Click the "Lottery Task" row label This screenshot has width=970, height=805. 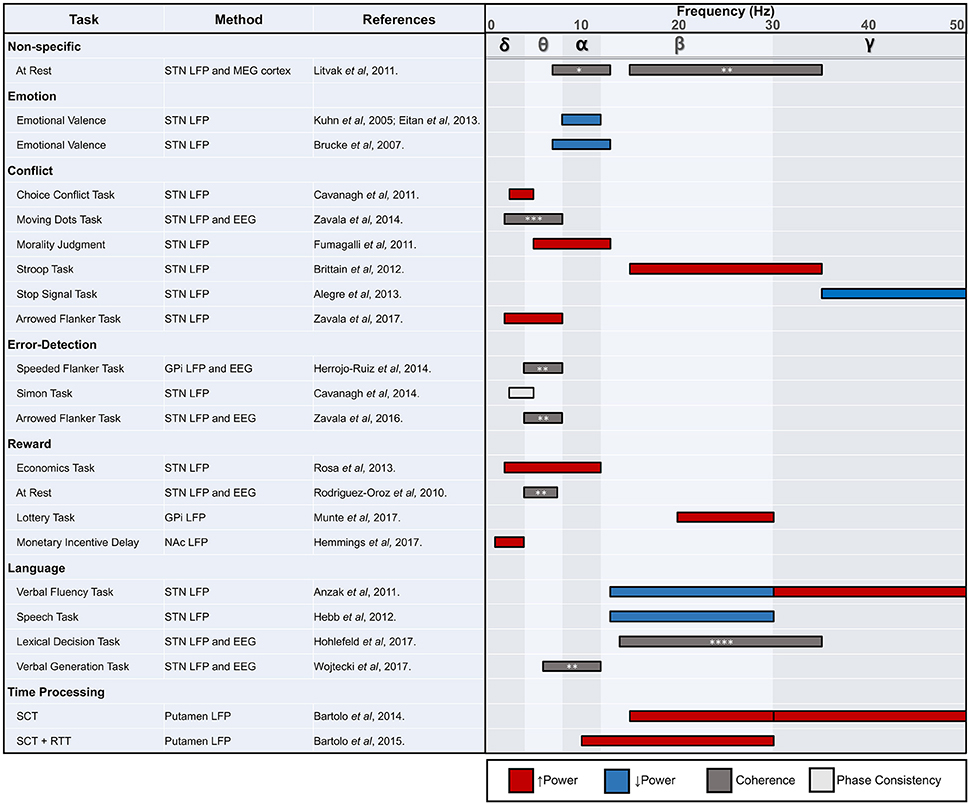click(45, 517)
